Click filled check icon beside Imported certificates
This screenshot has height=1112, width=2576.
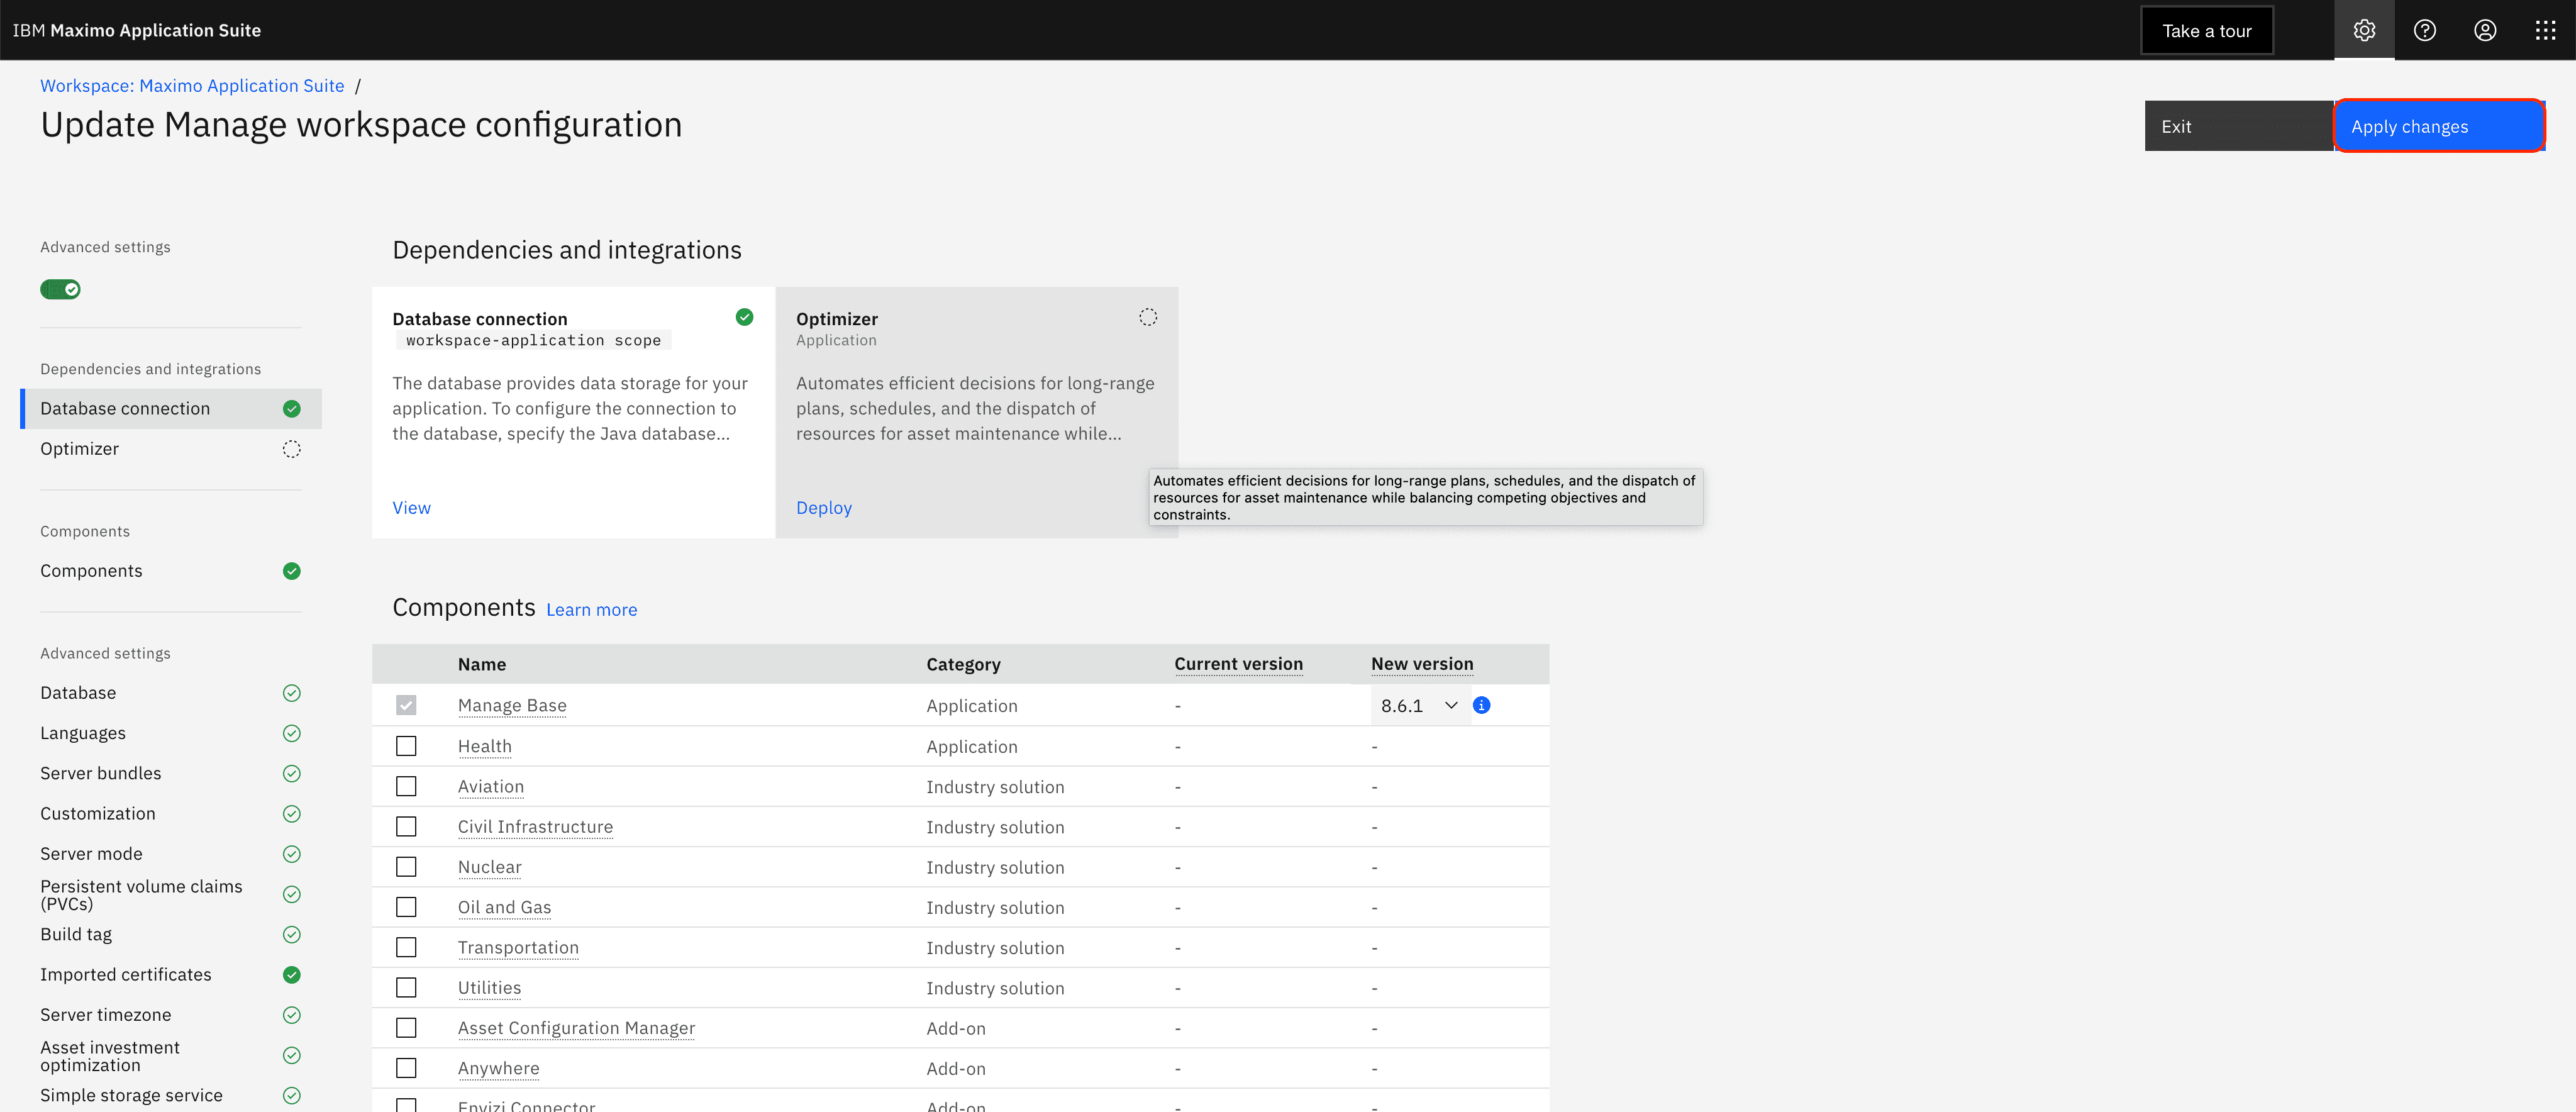[x=291, y=975]
